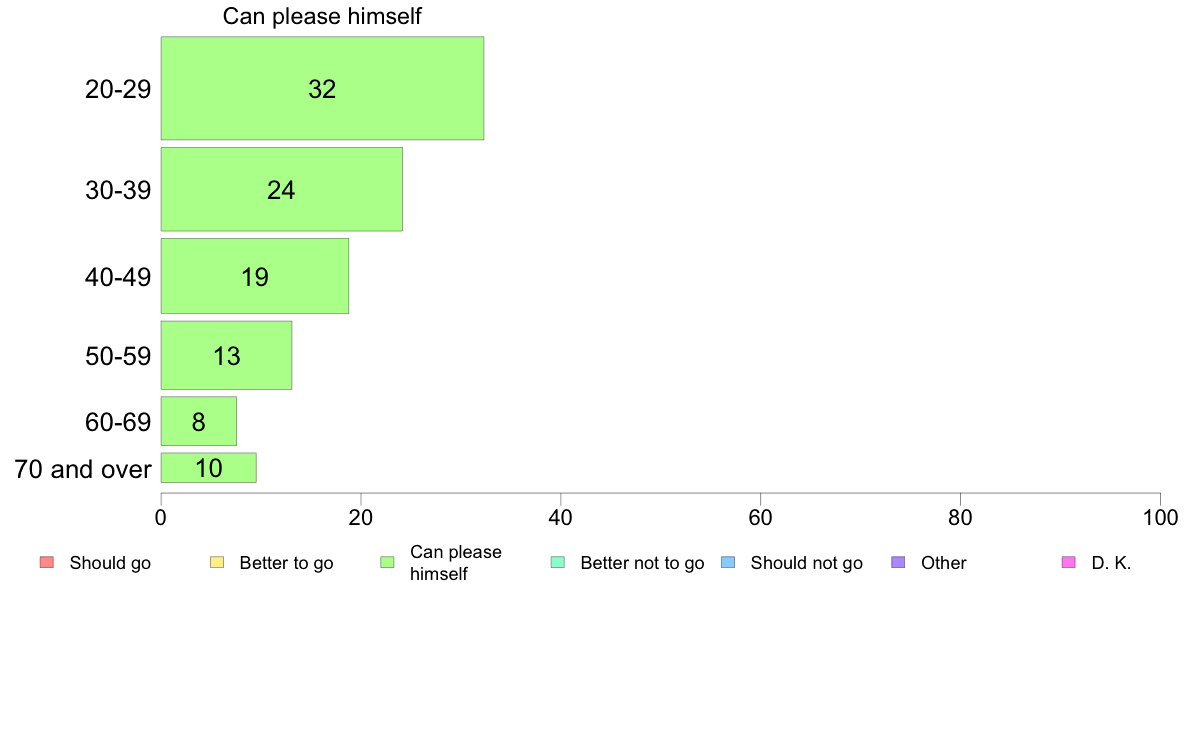The width and height of the screenshot is (1188, 736).
Task: Click the Better not to go legend label
Action: 642,563
